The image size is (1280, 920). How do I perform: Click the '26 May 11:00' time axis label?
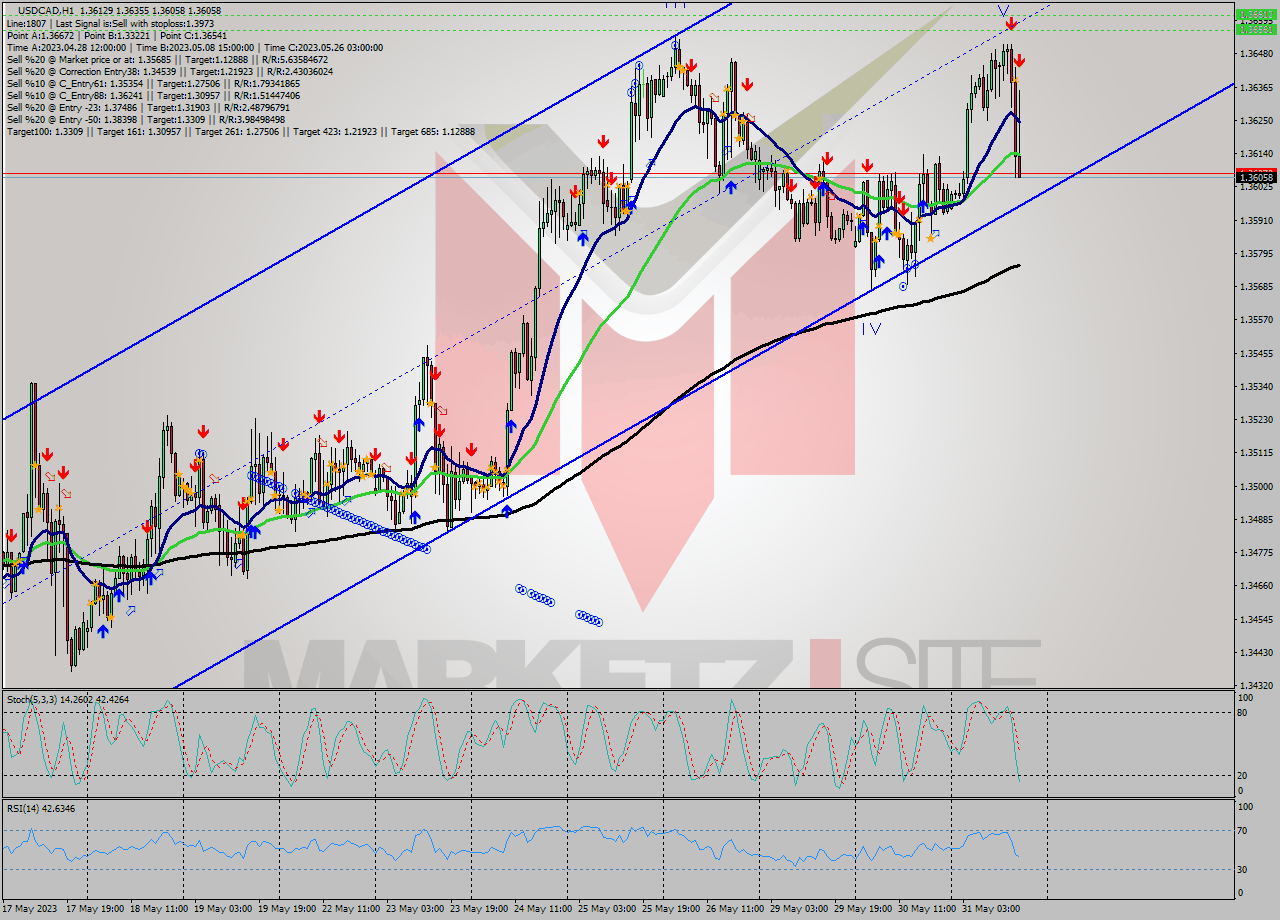pyautogui.click(x=736, y=909)
